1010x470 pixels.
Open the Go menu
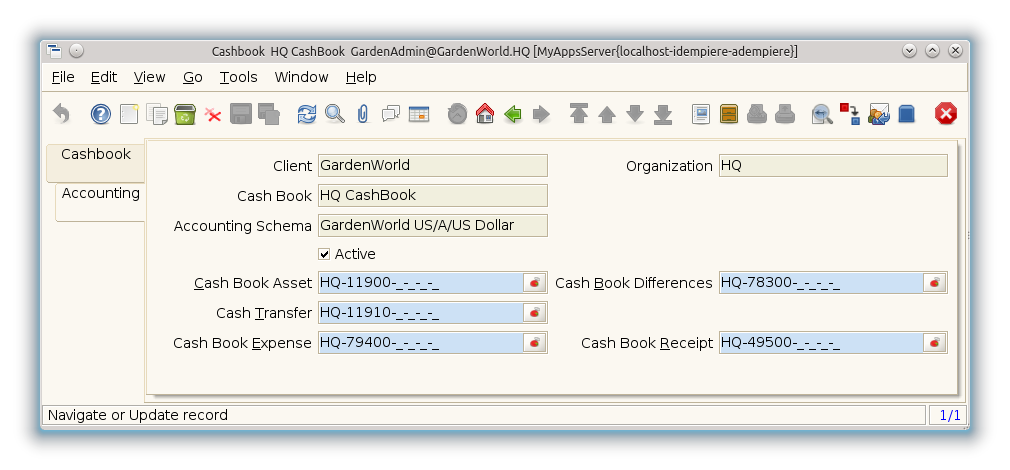pos(193,77)
